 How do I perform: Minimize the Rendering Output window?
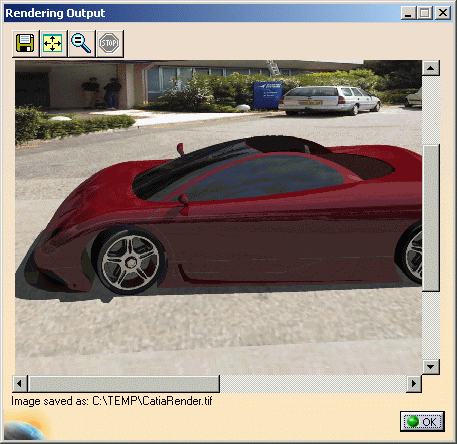pyautogui.click(x=408, y=13)
